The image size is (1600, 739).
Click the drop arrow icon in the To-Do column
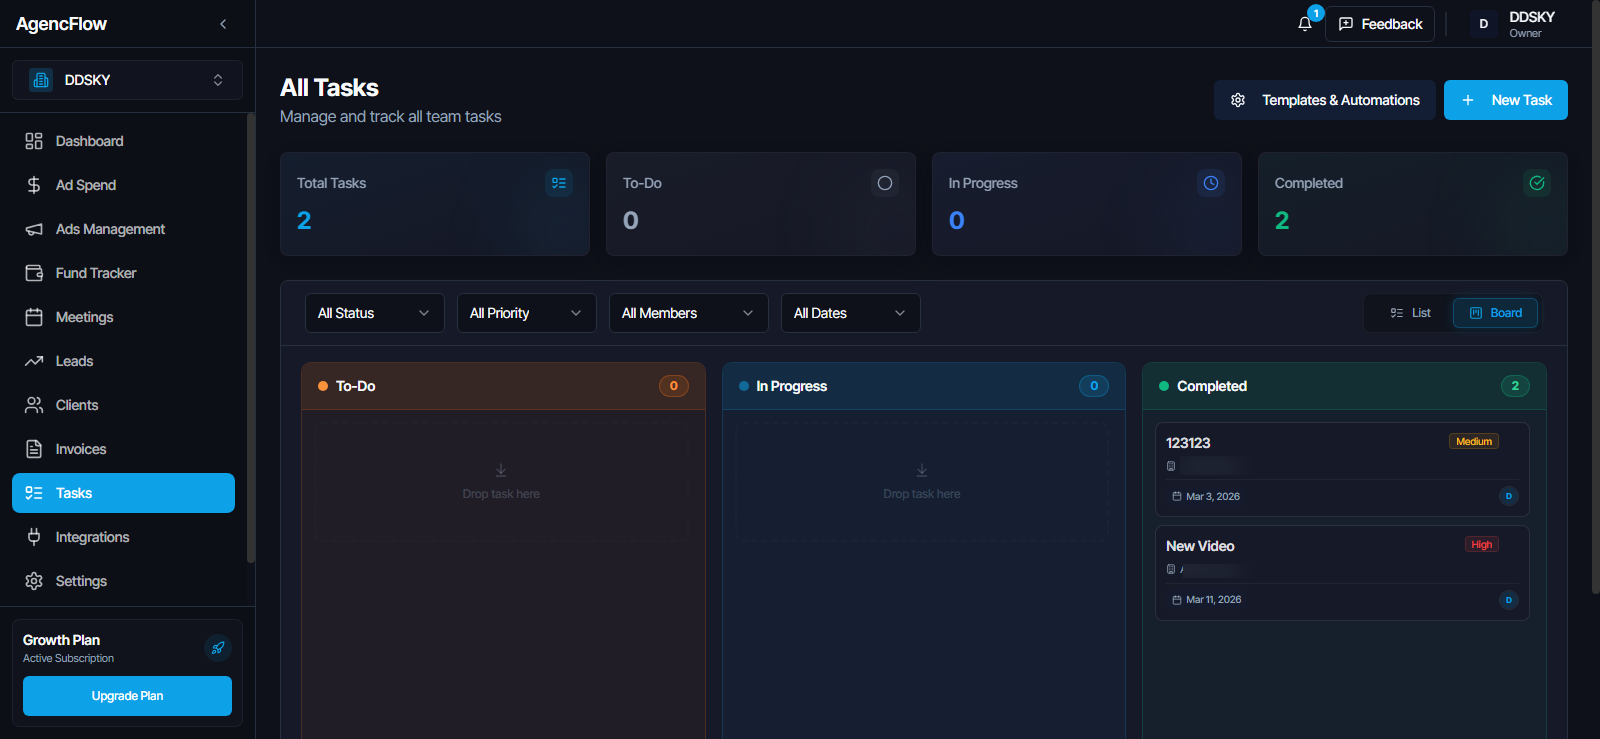pyautogui.click(x=501, y=470)
